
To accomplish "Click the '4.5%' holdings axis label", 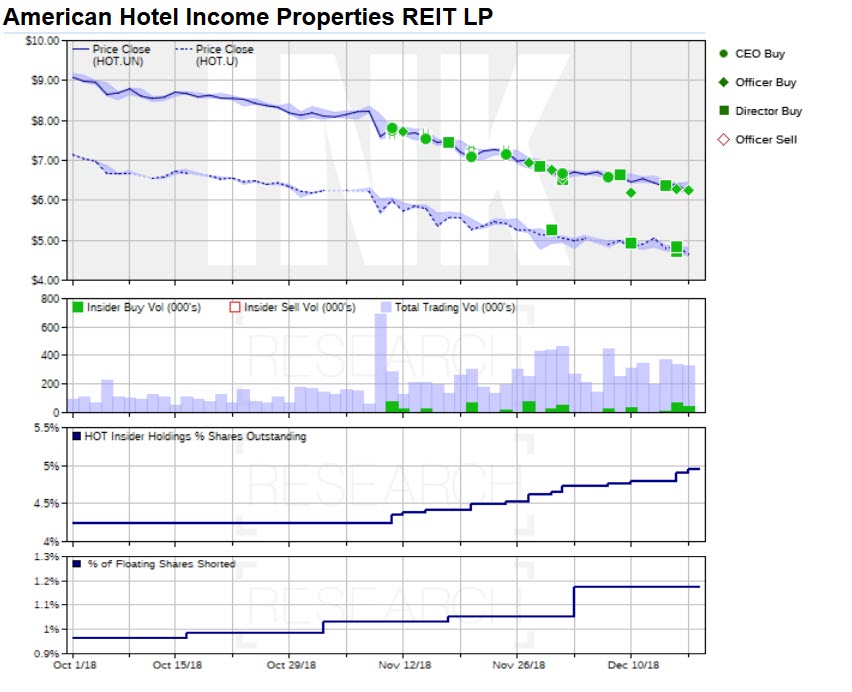I will (46, 504).
